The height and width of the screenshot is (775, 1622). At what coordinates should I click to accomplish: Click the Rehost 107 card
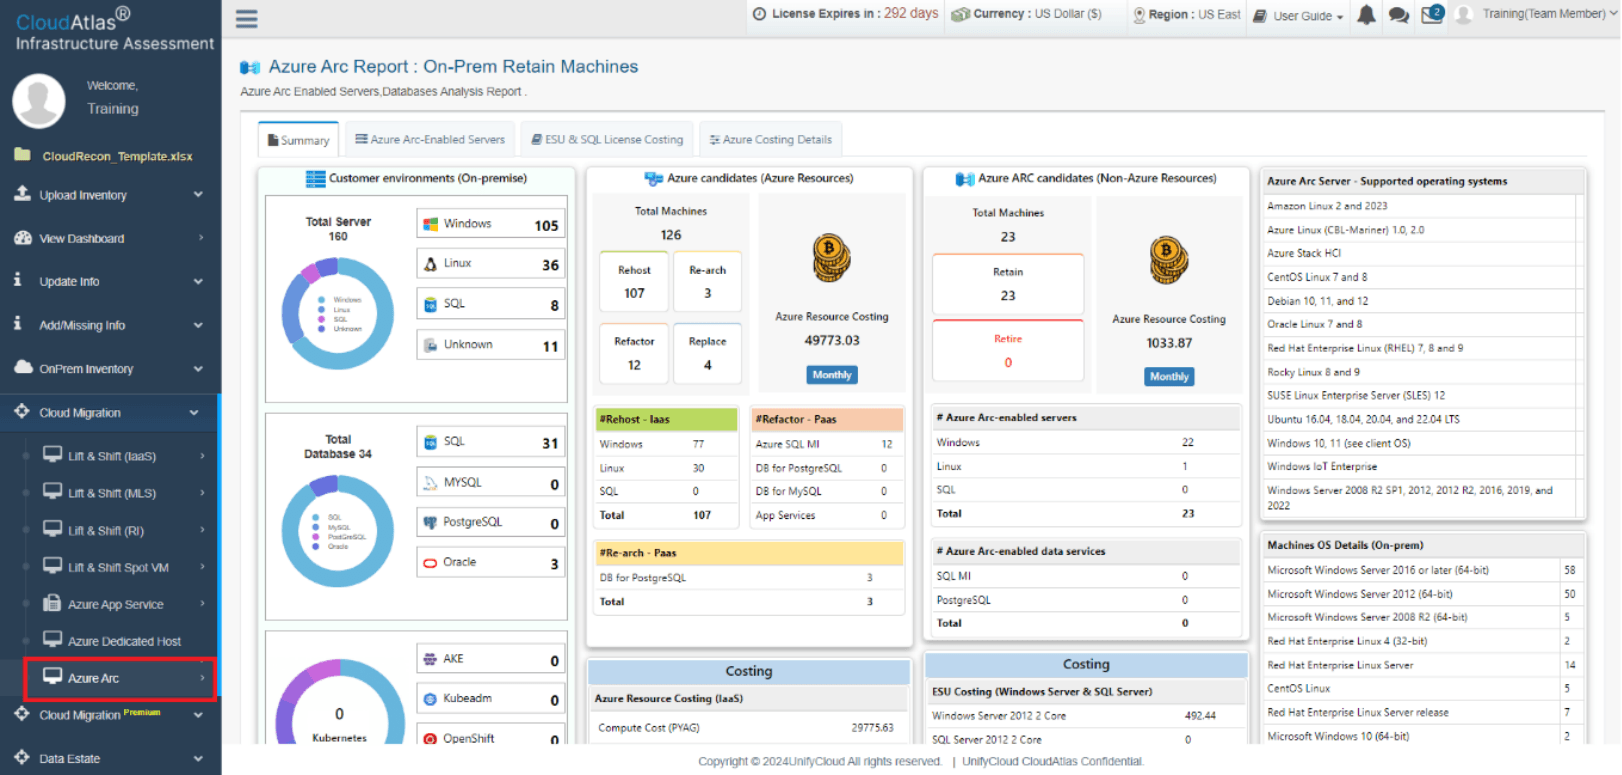(634, 282)
